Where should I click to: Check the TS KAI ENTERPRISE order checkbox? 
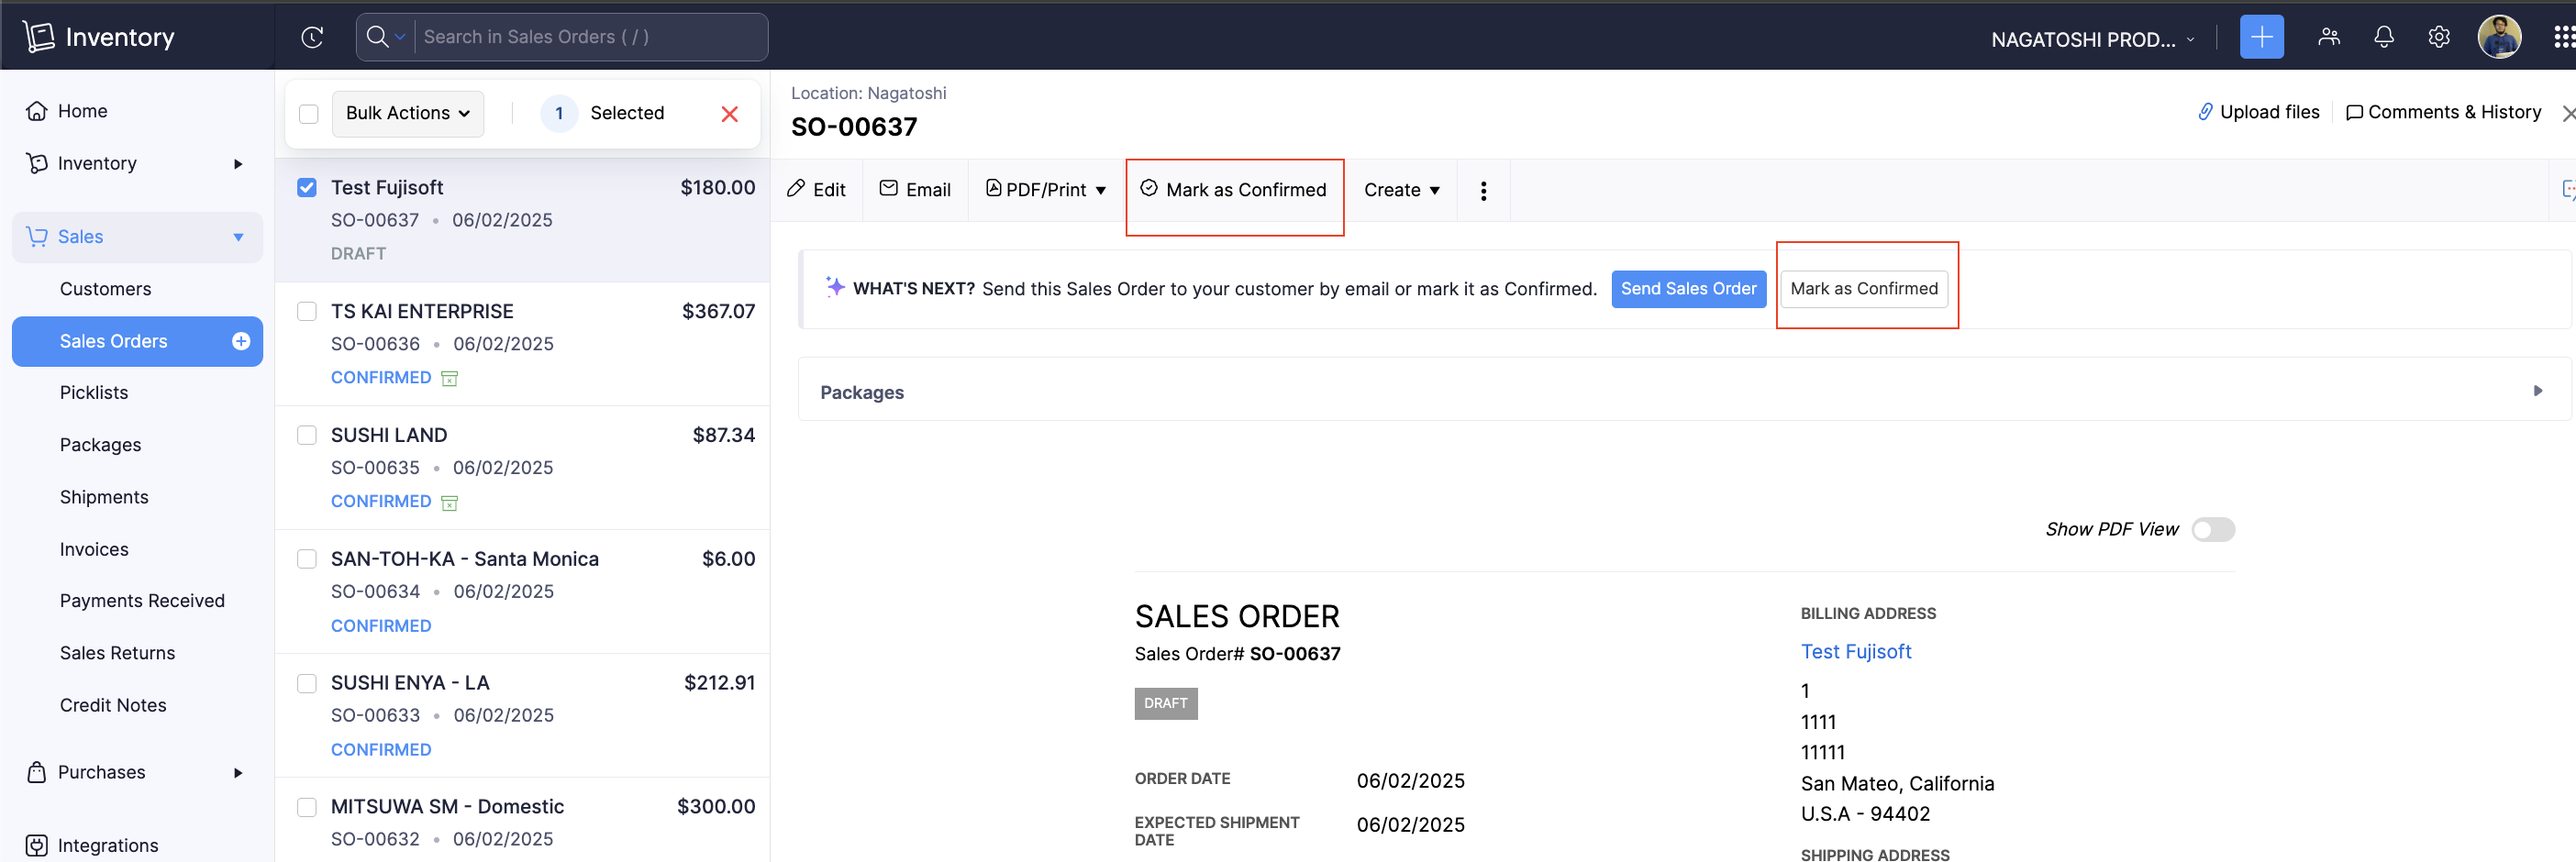point(307,312)
